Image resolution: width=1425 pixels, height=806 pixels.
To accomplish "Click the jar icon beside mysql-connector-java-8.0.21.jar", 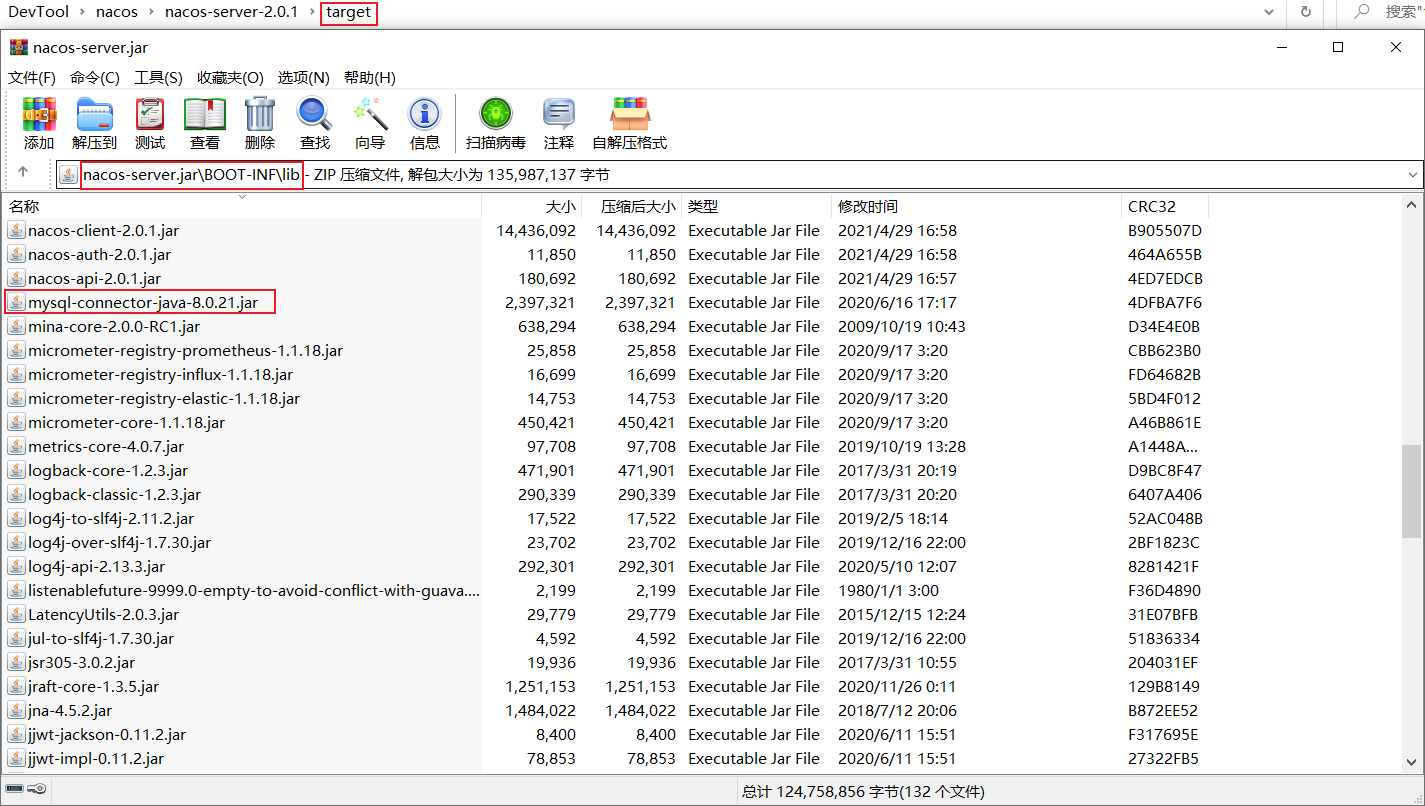I will (16, 302).
